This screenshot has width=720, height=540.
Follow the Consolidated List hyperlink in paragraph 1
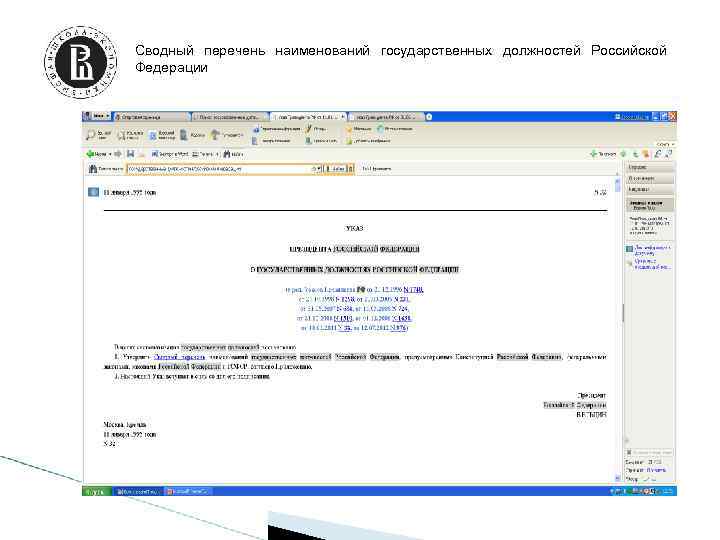pyautogui.click(x=179, y=357)
